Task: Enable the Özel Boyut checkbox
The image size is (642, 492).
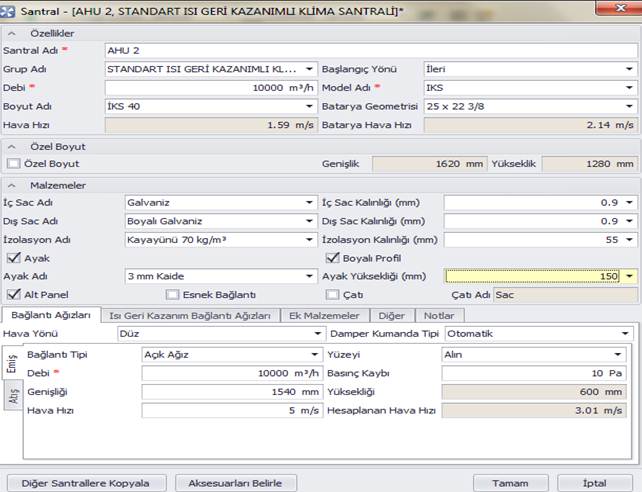Action: point(13,163)
